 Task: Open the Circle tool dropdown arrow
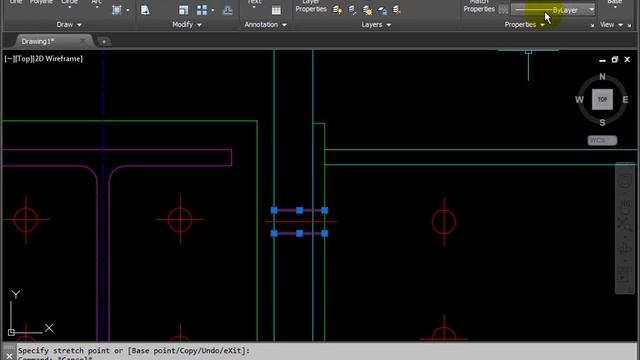pos(69,7)
